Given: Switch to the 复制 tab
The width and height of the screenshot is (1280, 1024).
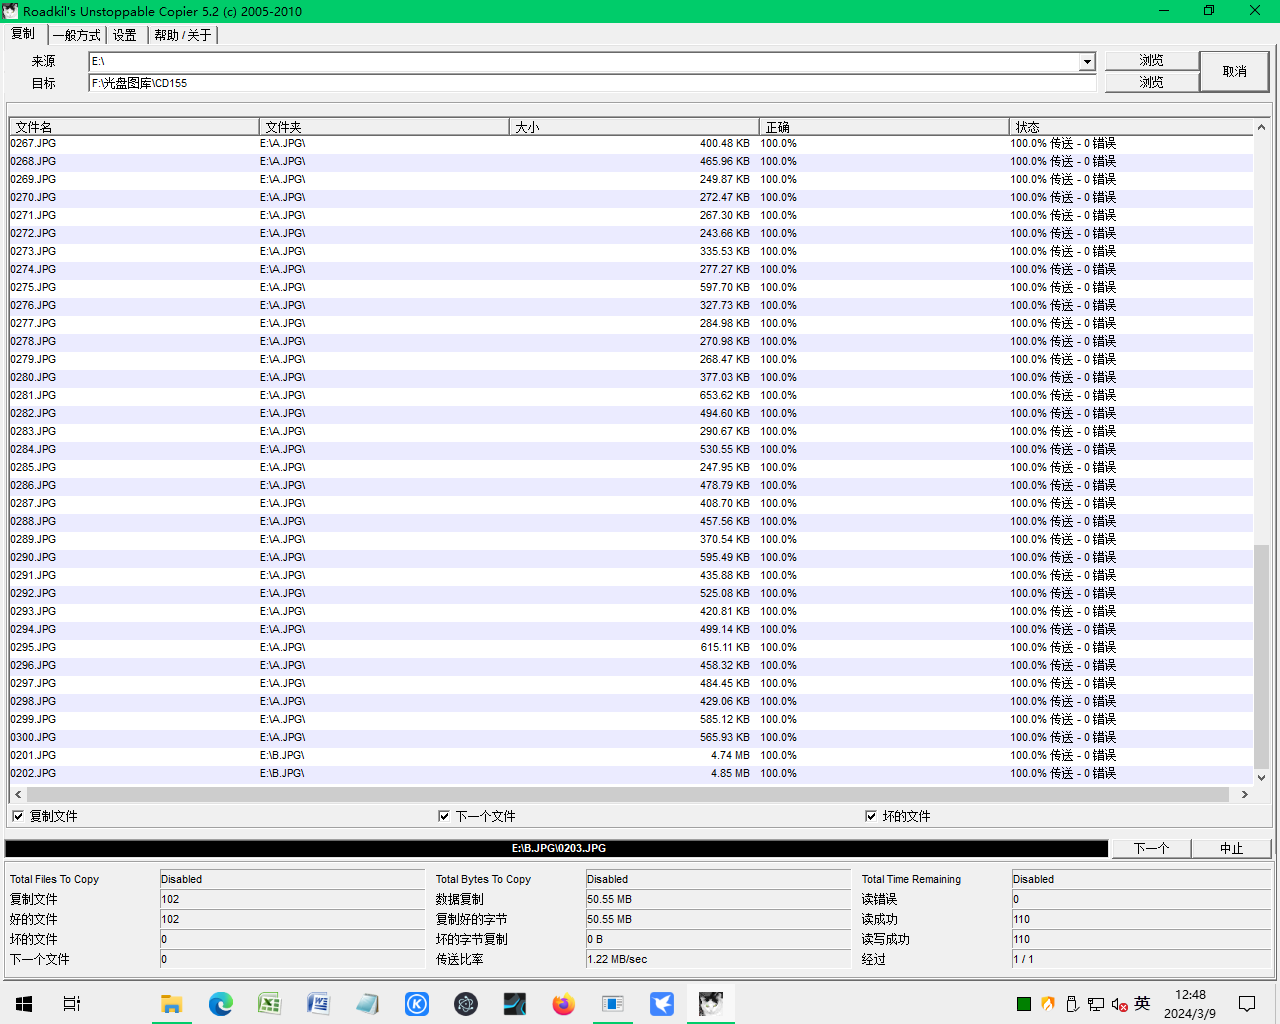Looking at the screenshot, I should coord(23,34).
